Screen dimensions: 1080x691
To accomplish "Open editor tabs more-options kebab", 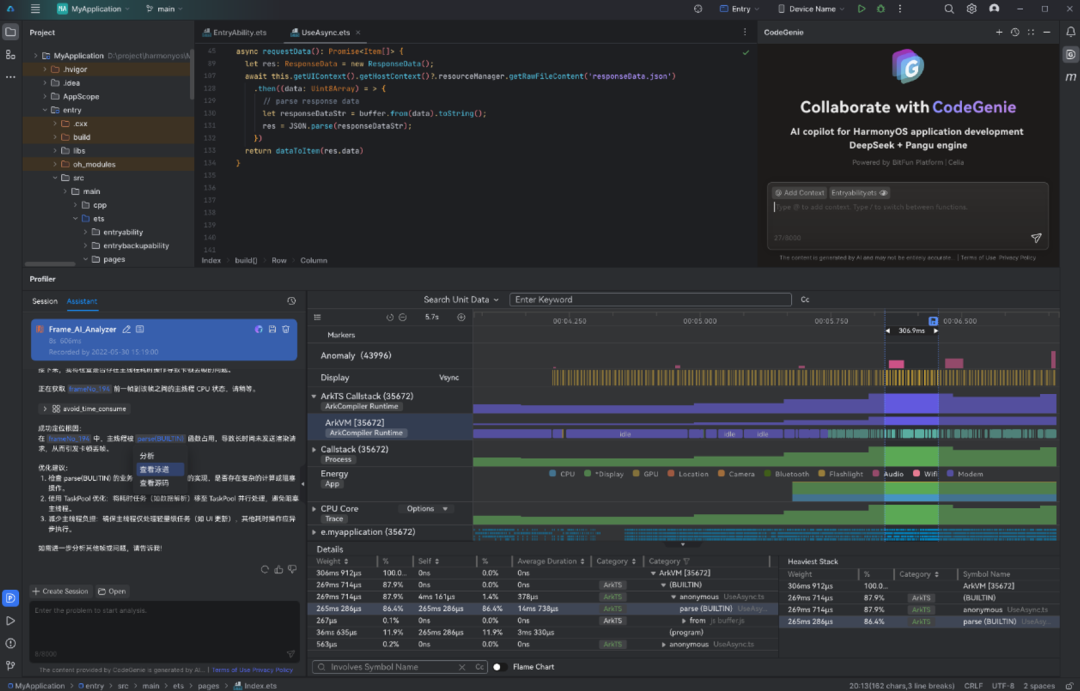I will pyautogui.click(x=745, y=32).
